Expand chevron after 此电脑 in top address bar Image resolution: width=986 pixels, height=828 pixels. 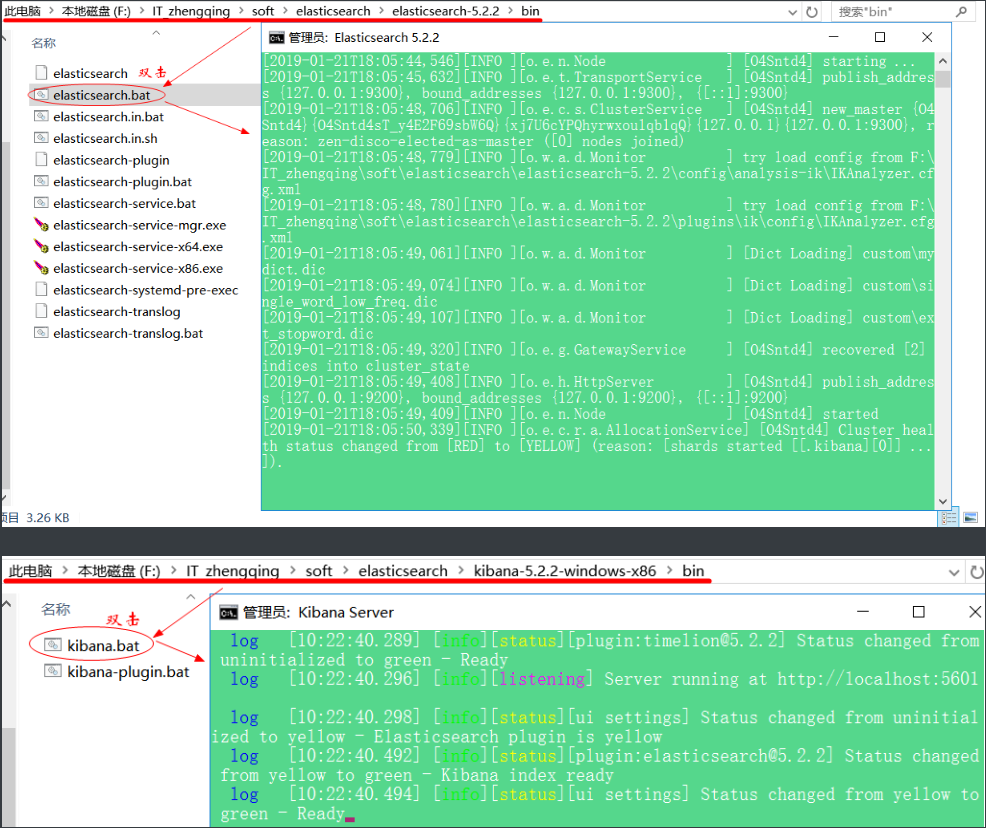coord(51,11)
